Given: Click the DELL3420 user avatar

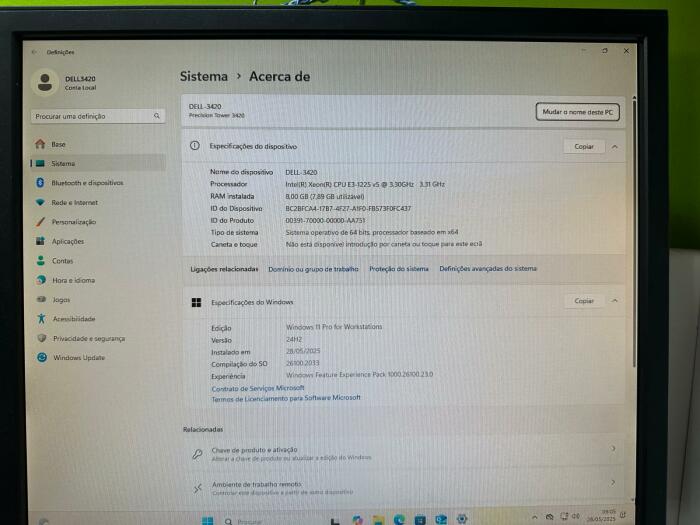Looking at the screenshot, I should pyautogui.click(x=45, y=82).
